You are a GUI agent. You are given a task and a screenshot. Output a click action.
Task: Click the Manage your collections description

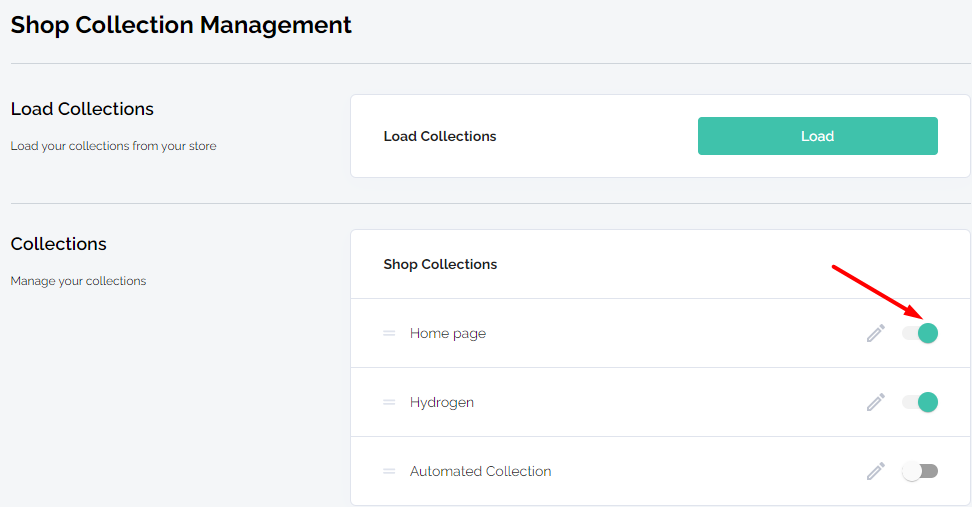click(78, 281)
